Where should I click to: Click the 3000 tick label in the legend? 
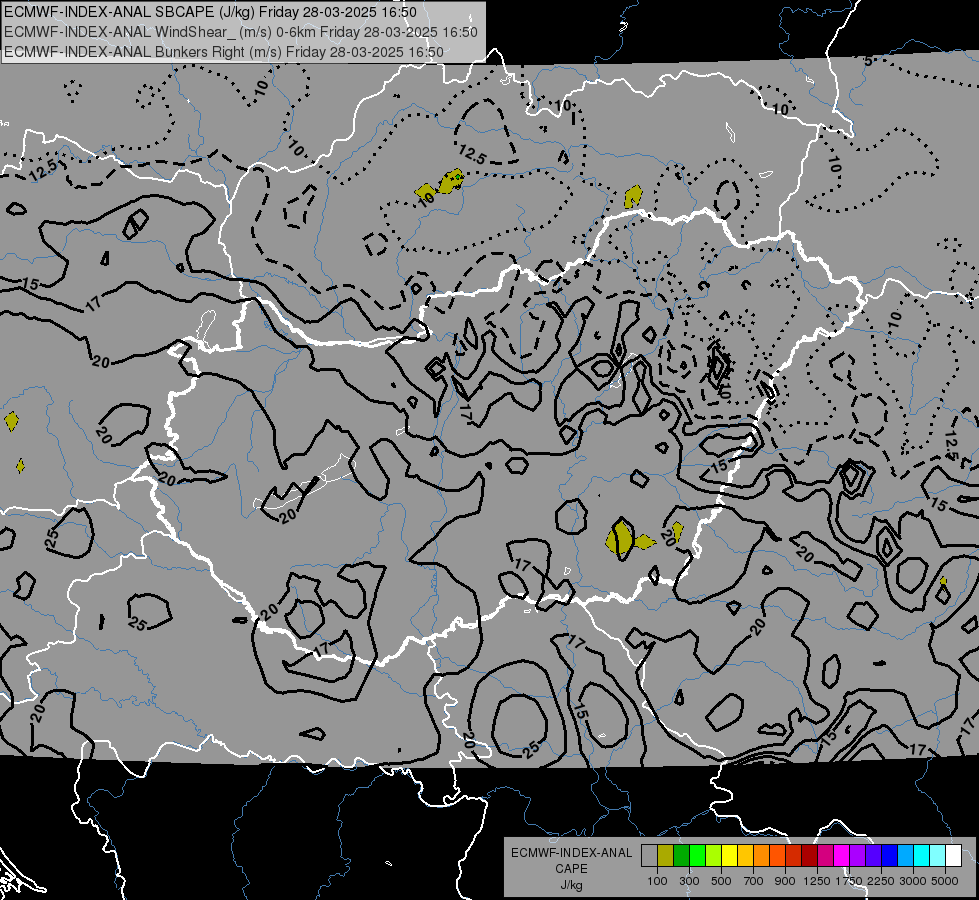click(x=913, y=881)
